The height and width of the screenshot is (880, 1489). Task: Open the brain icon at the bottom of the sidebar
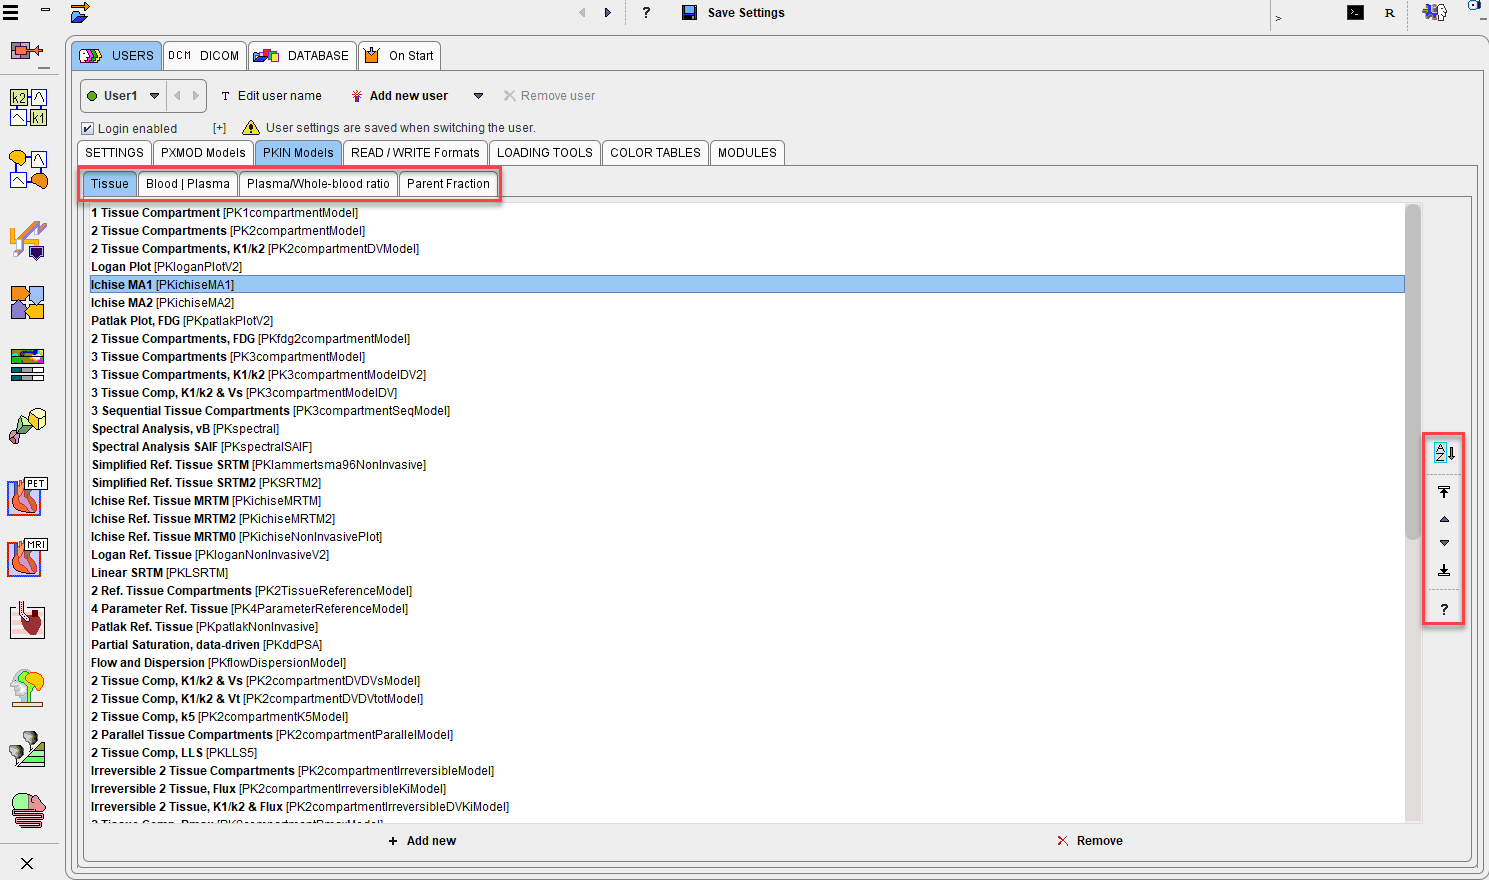coord(28,810)
